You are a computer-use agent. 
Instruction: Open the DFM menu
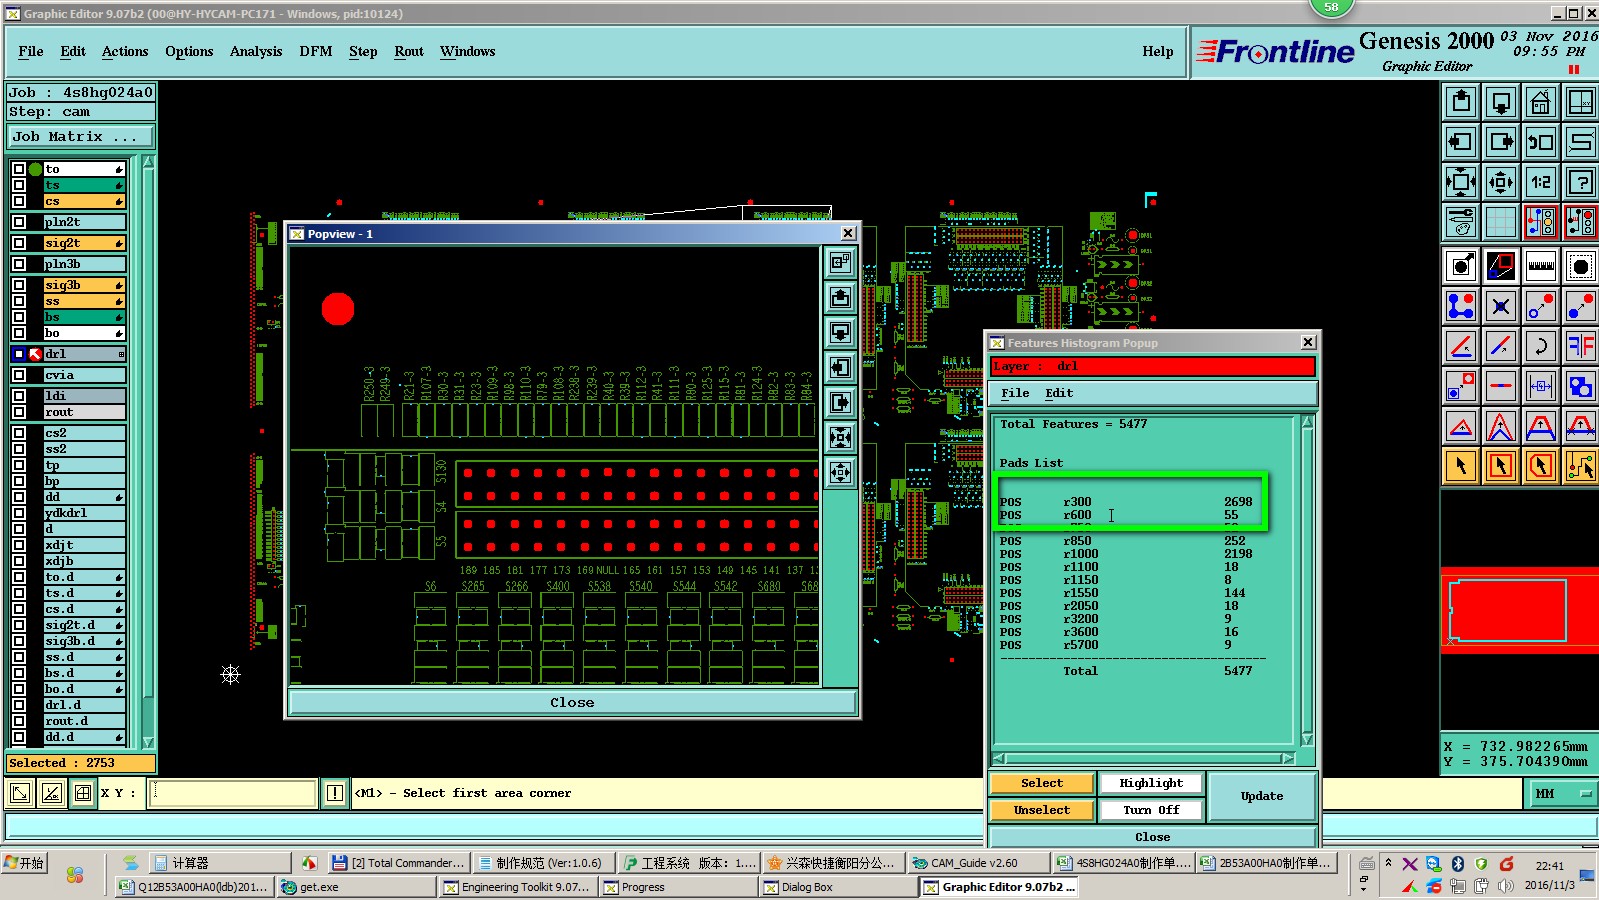click(x=316, y=51)
